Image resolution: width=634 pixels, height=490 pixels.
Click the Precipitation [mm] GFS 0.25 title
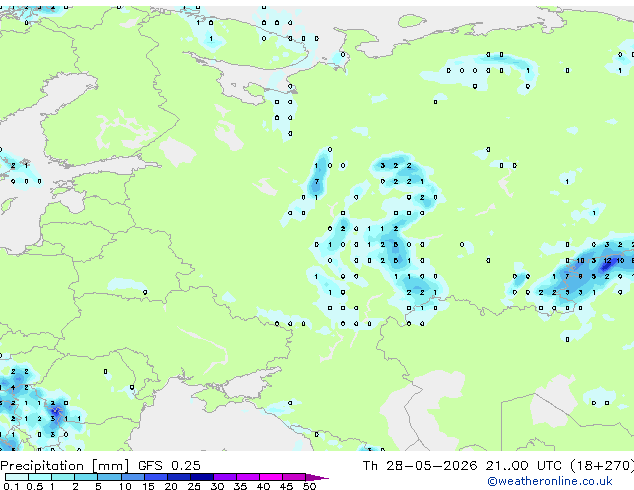coord(100,466)
